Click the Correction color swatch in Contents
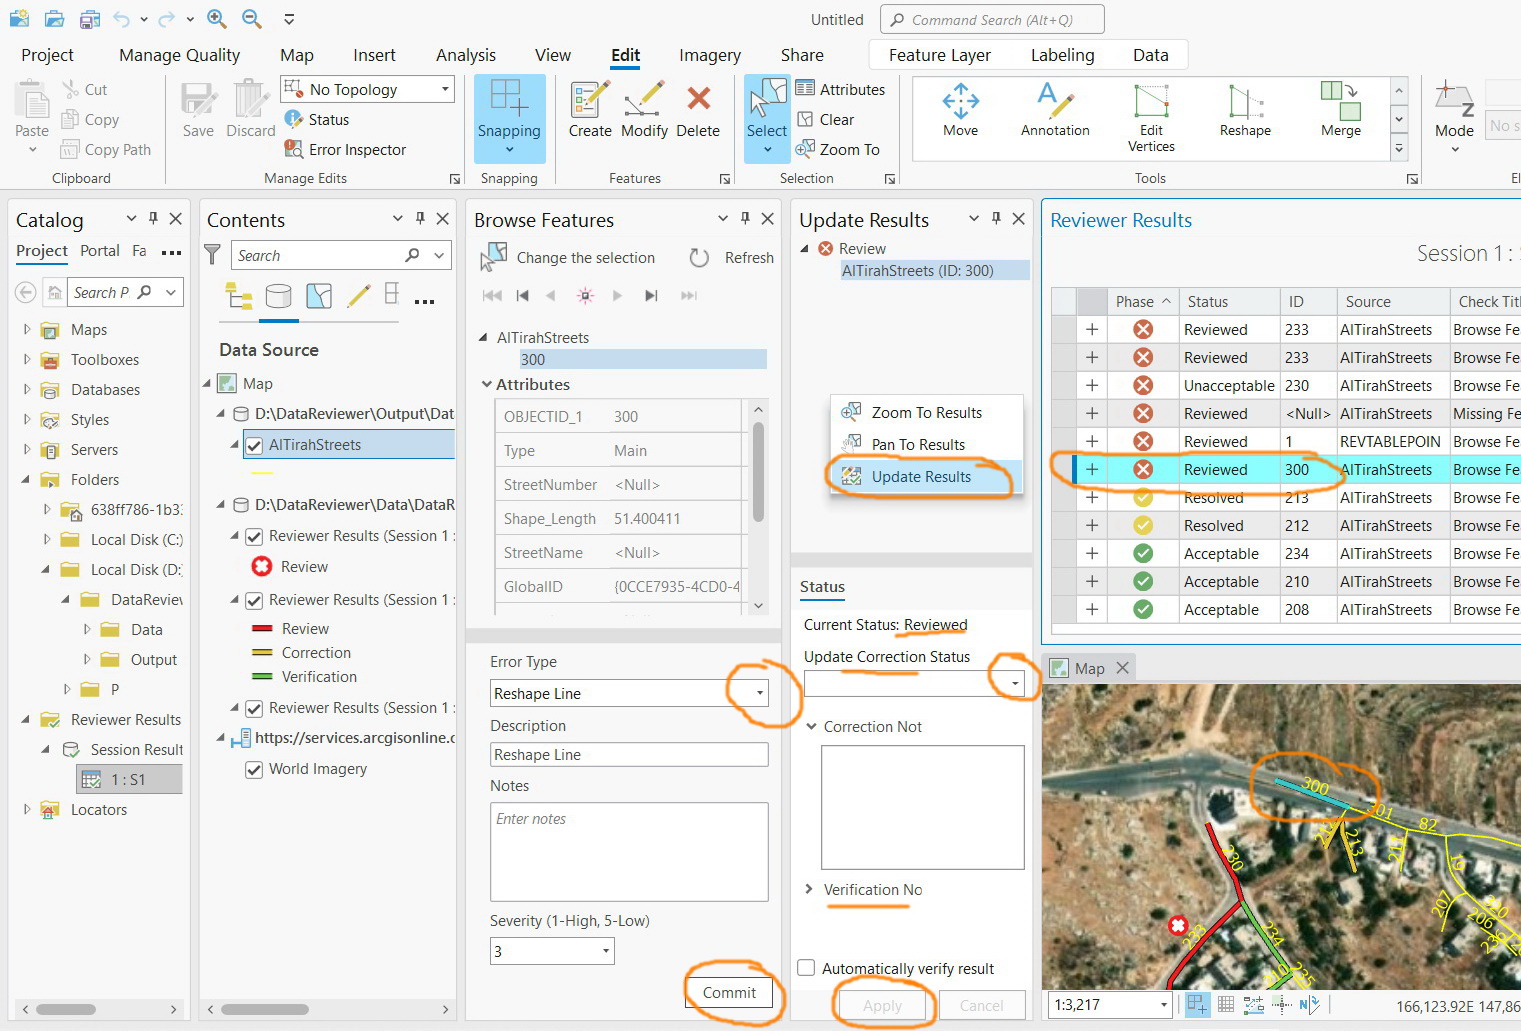The height and width of the screenshot is (1031, 1521). [x=261, y=652]
